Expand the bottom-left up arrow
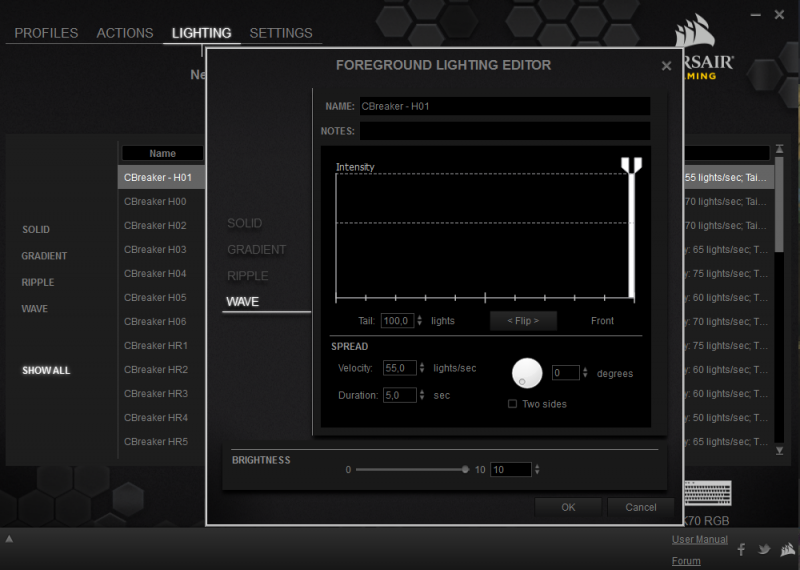 pyautogui.click(x=9, y=538)
